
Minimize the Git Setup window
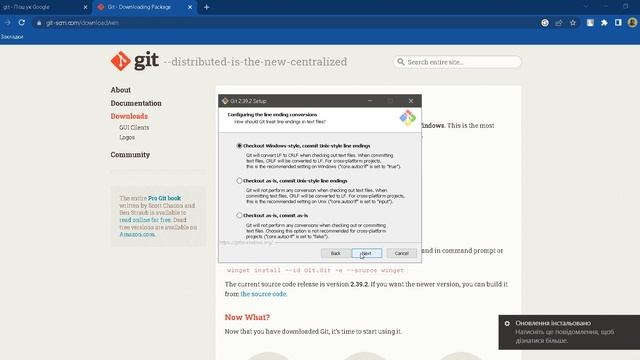[x=370, y=101]
